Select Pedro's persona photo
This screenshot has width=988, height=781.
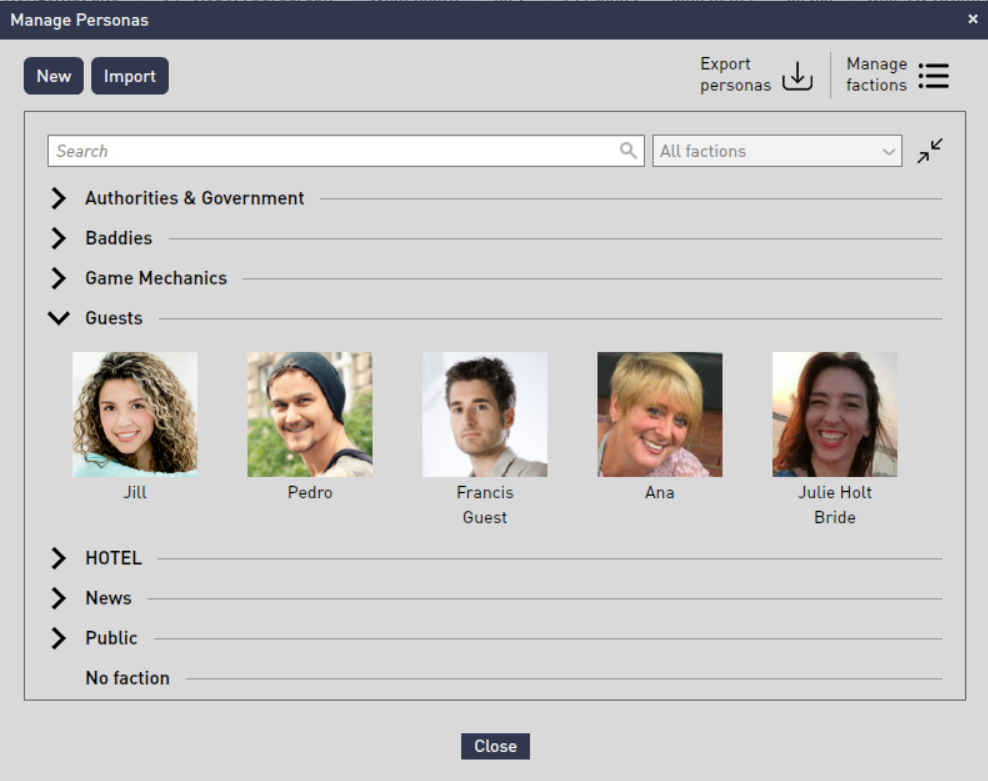click(x=309, y=414)
